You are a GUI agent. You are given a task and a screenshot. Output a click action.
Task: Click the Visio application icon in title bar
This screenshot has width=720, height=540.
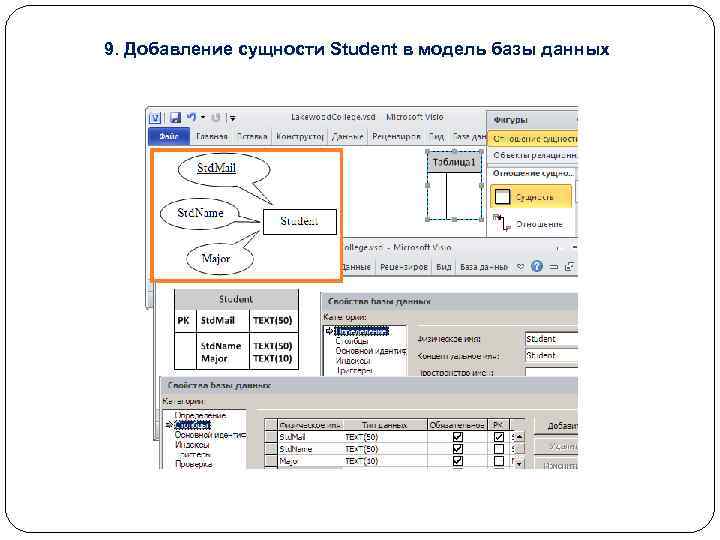point(155,118)
